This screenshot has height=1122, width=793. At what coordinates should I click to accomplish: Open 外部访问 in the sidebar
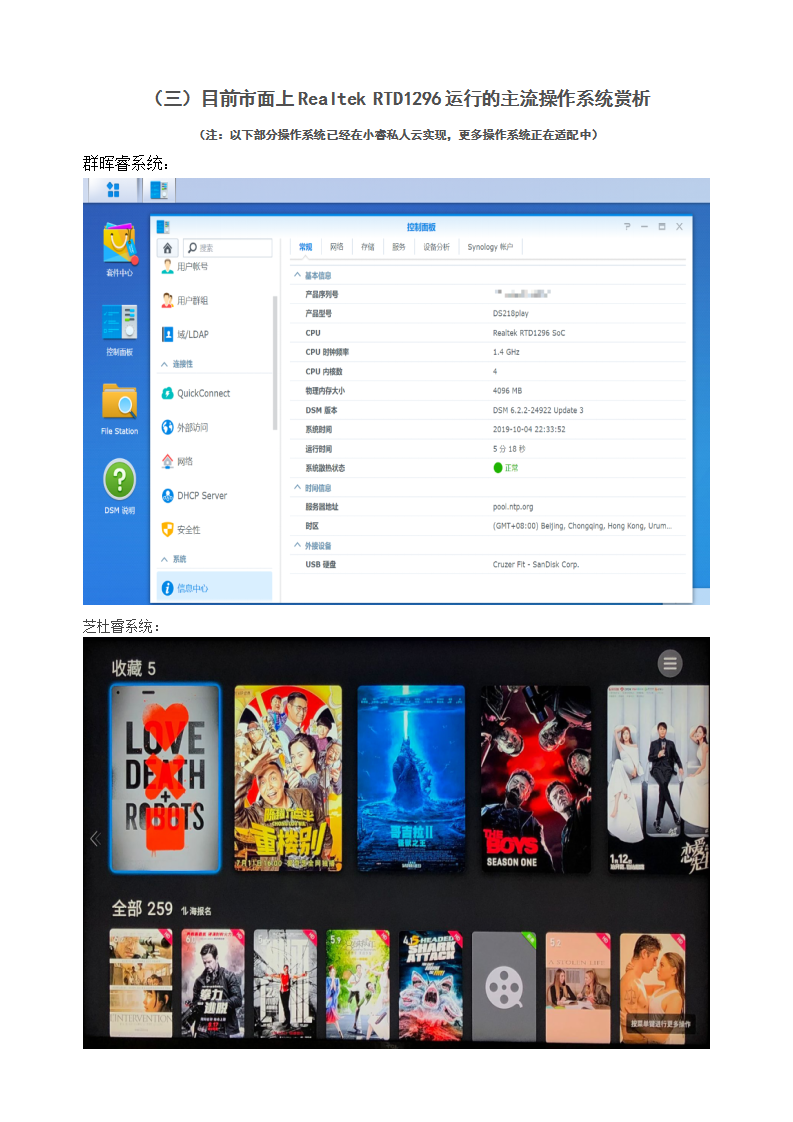coord(185,427)
